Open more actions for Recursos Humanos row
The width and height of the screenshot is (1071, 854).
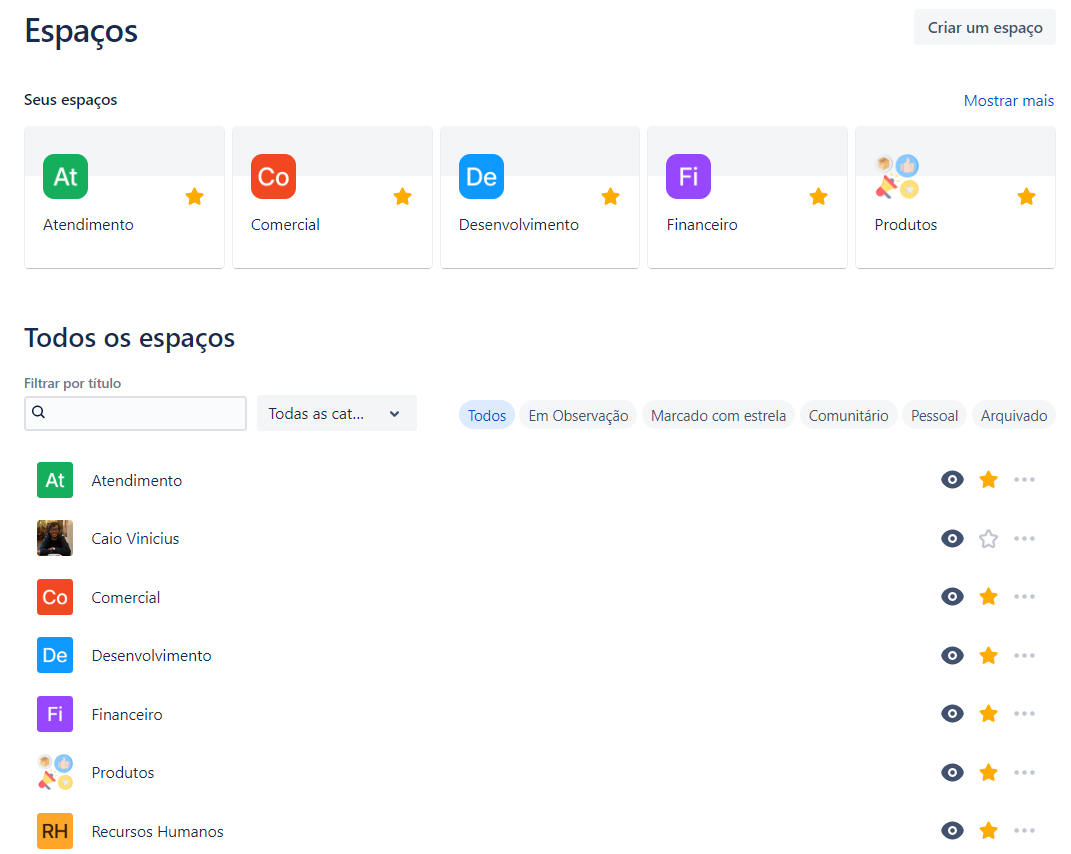coord(1025,830)
